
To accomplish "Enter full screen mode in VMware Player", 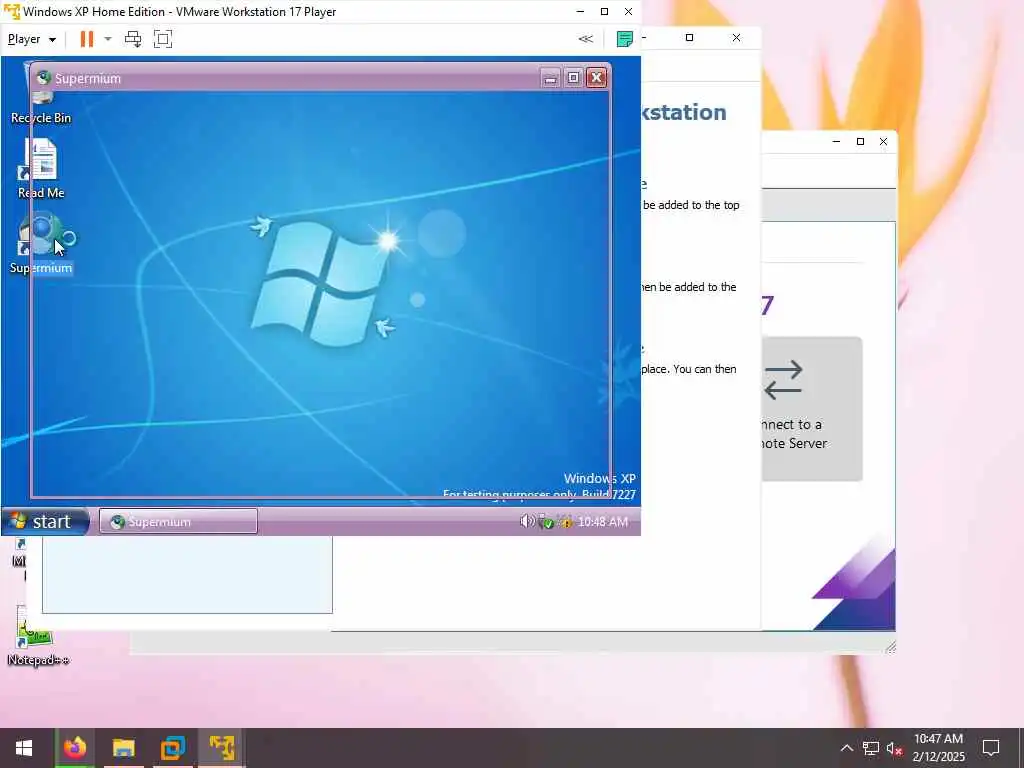I will pos(163,39).
